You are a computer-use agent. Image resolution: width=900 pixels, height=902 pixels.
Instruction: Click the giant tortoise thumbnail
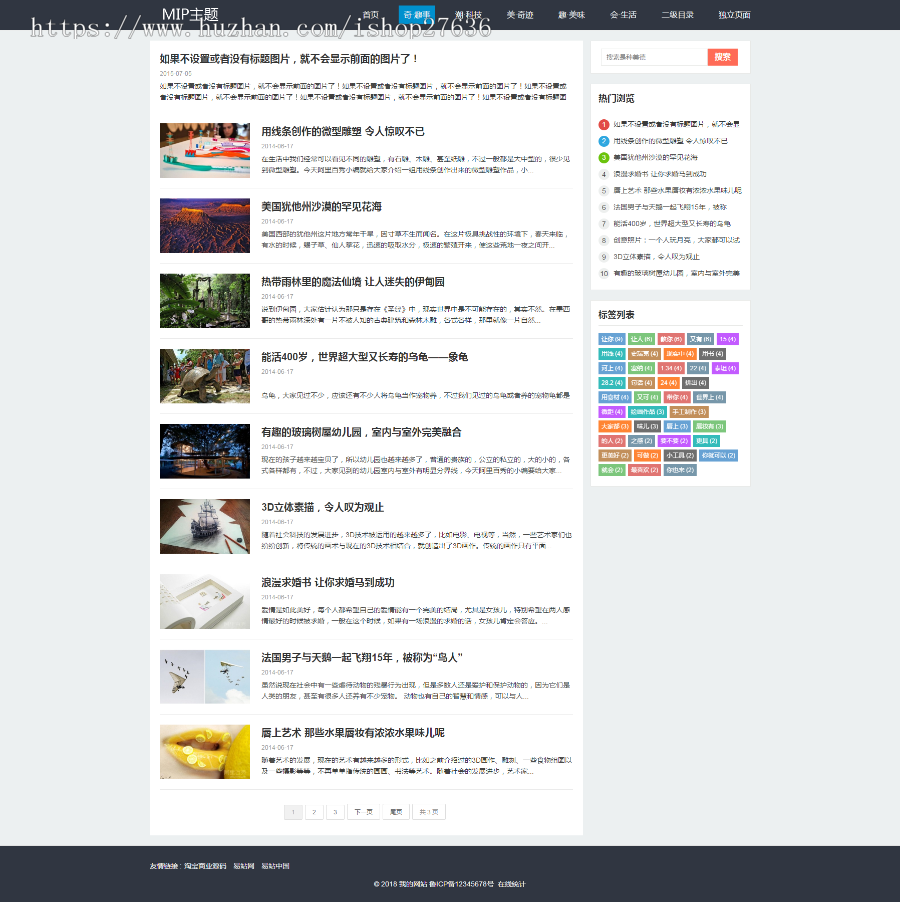click(x=205, y=376)
